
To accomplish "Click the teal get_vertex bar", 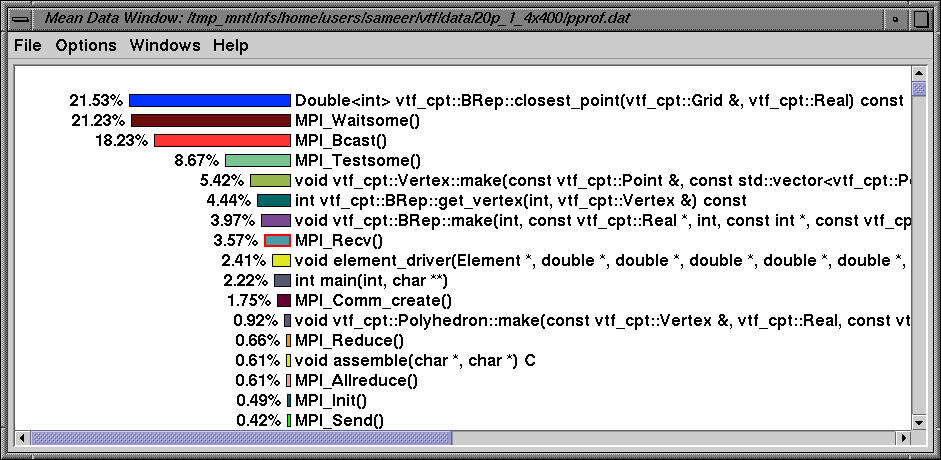I will pyautogui.click(x=274, y=200).
